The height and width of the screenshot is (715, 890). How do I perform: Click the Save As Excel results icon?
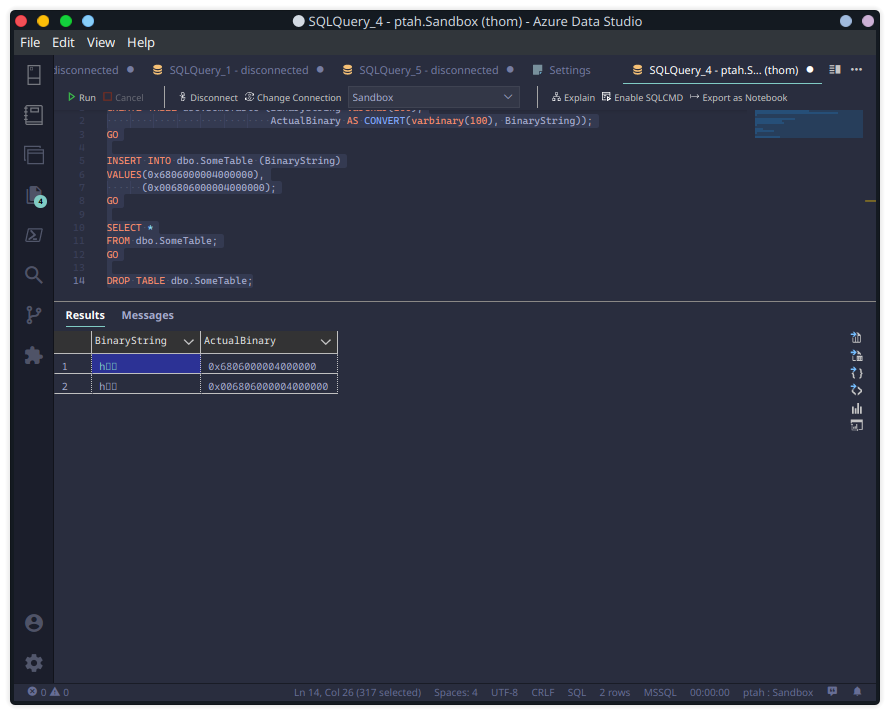click(x=856, y=355)
